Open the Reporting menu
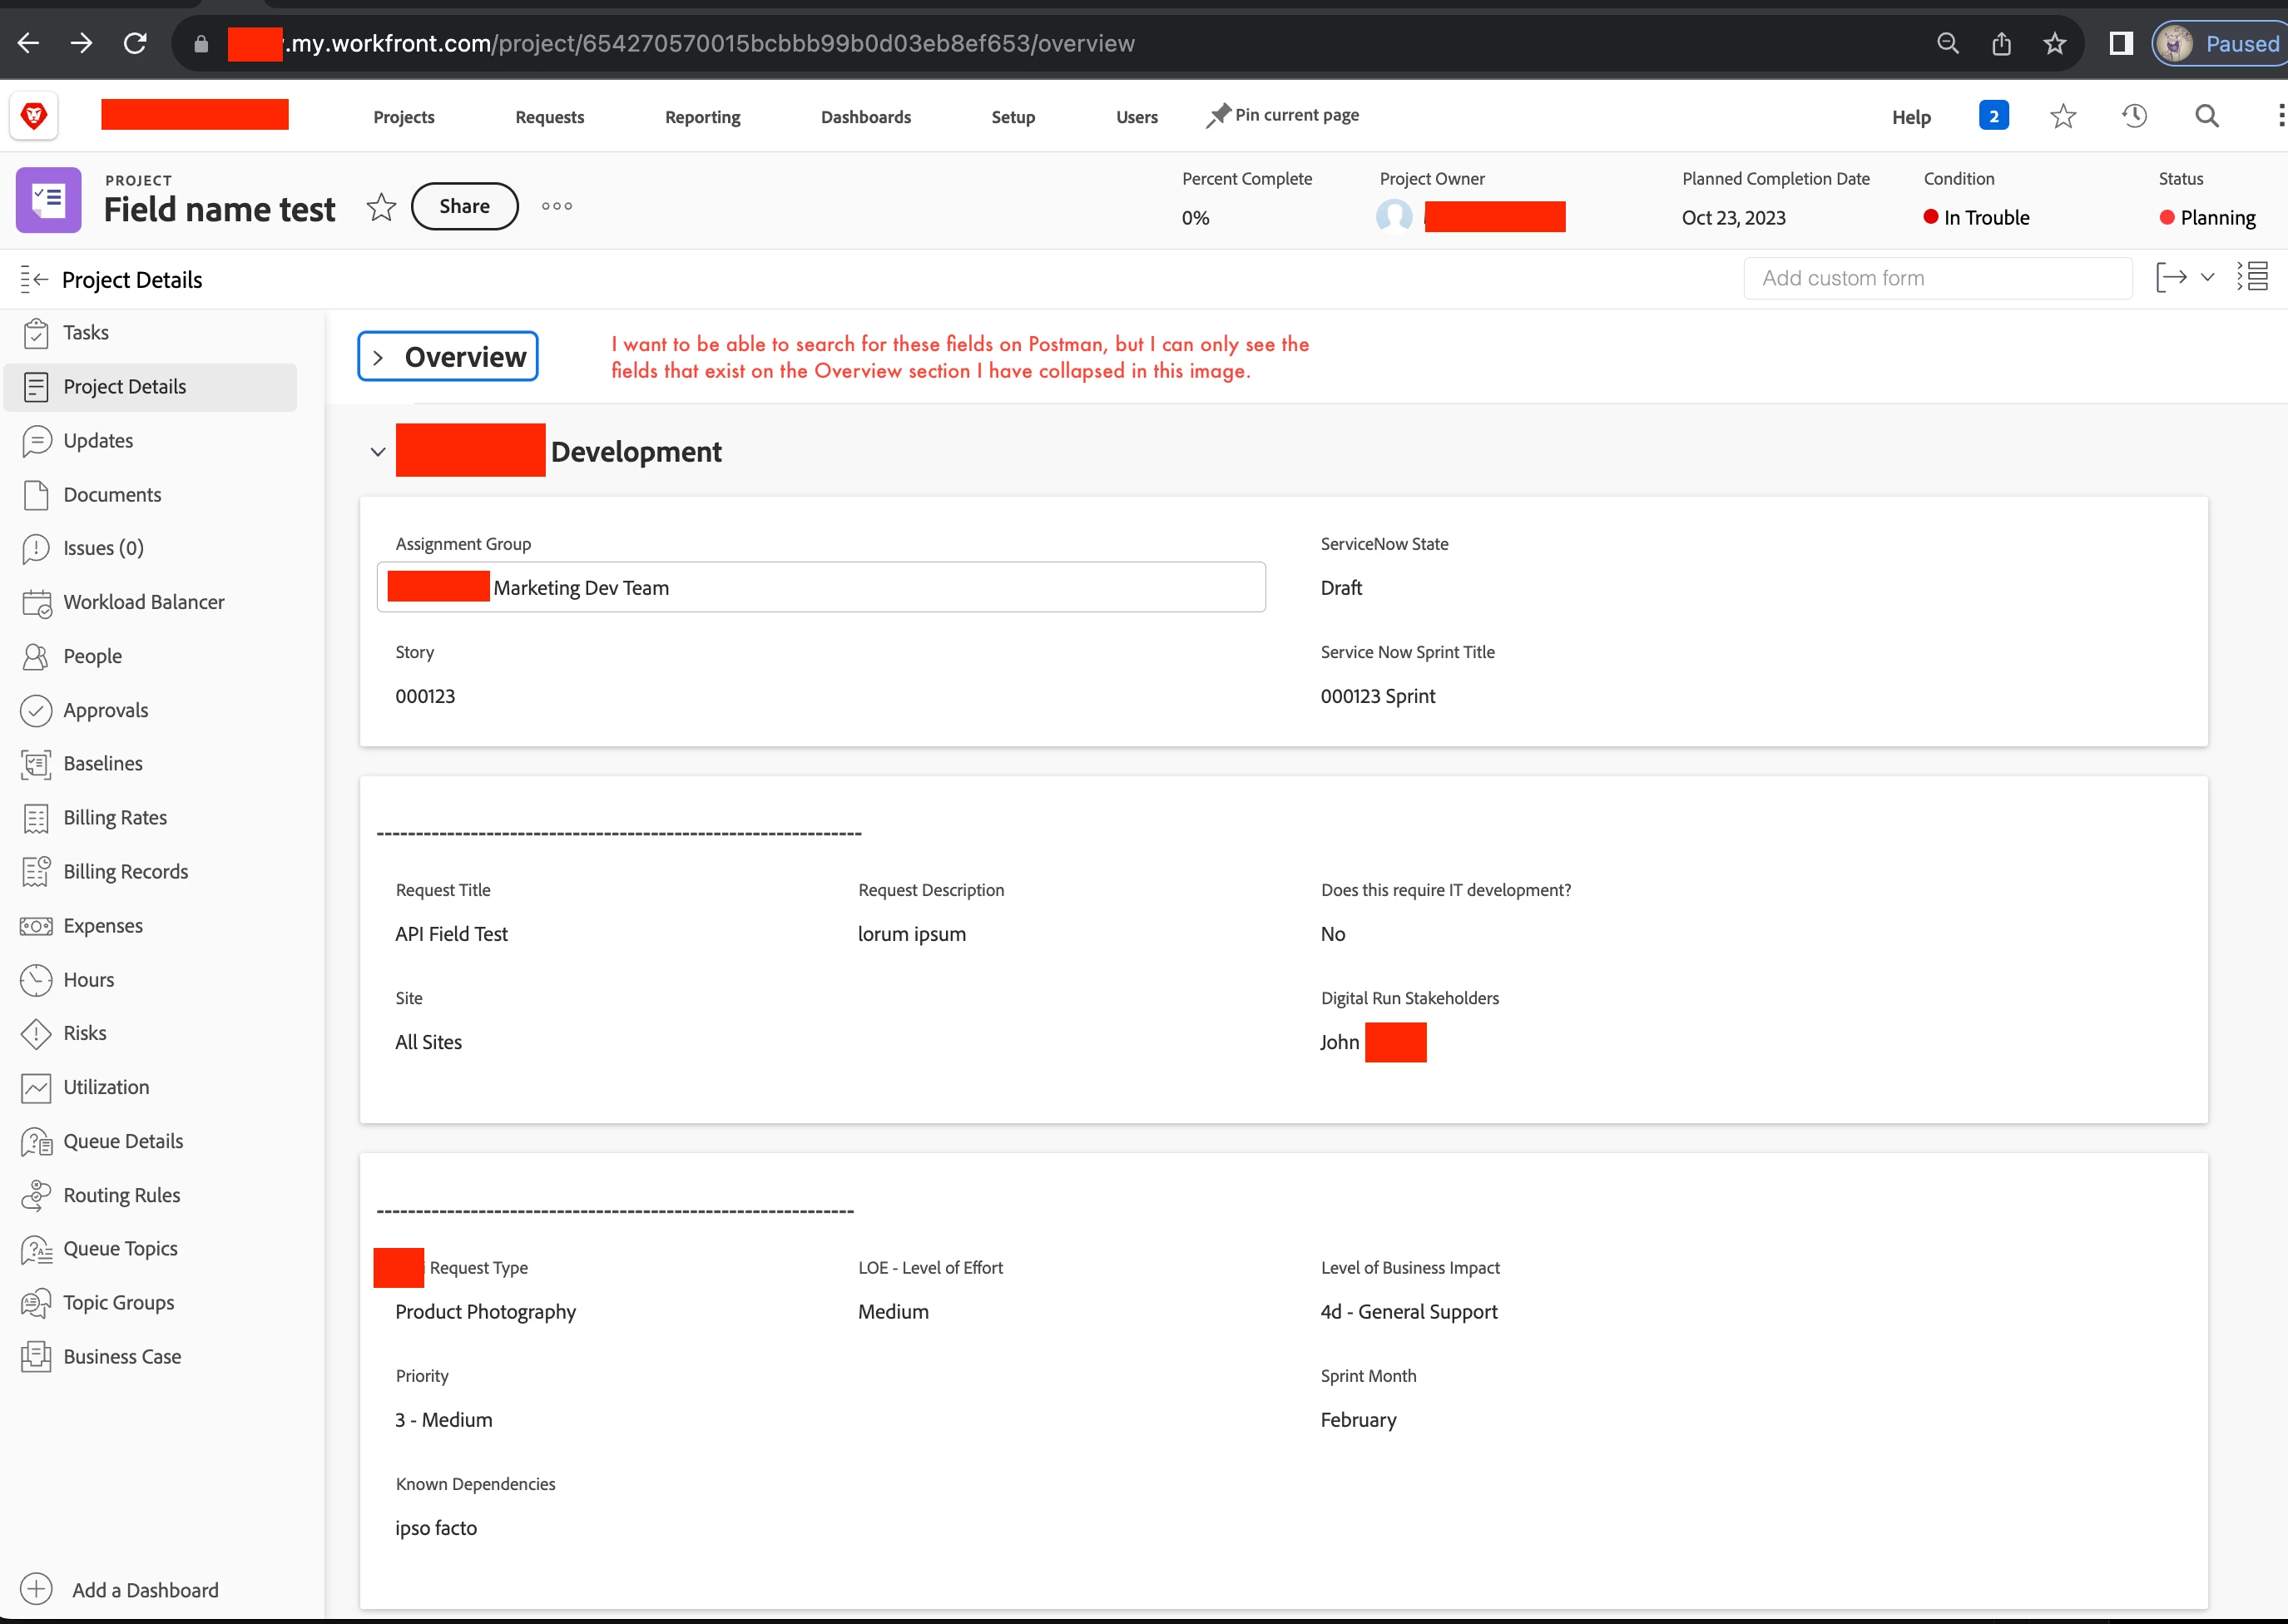Screen dimensions: 2288x1624 [702, 117]
